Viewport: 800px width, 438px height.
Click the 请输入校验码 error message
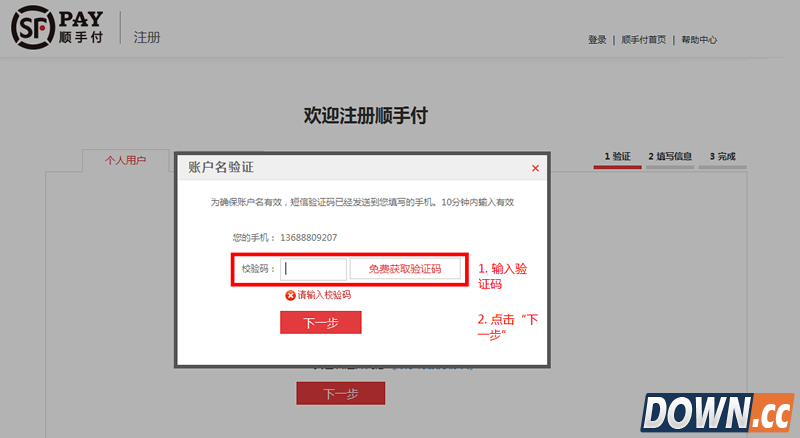click(x=324, y=295)
